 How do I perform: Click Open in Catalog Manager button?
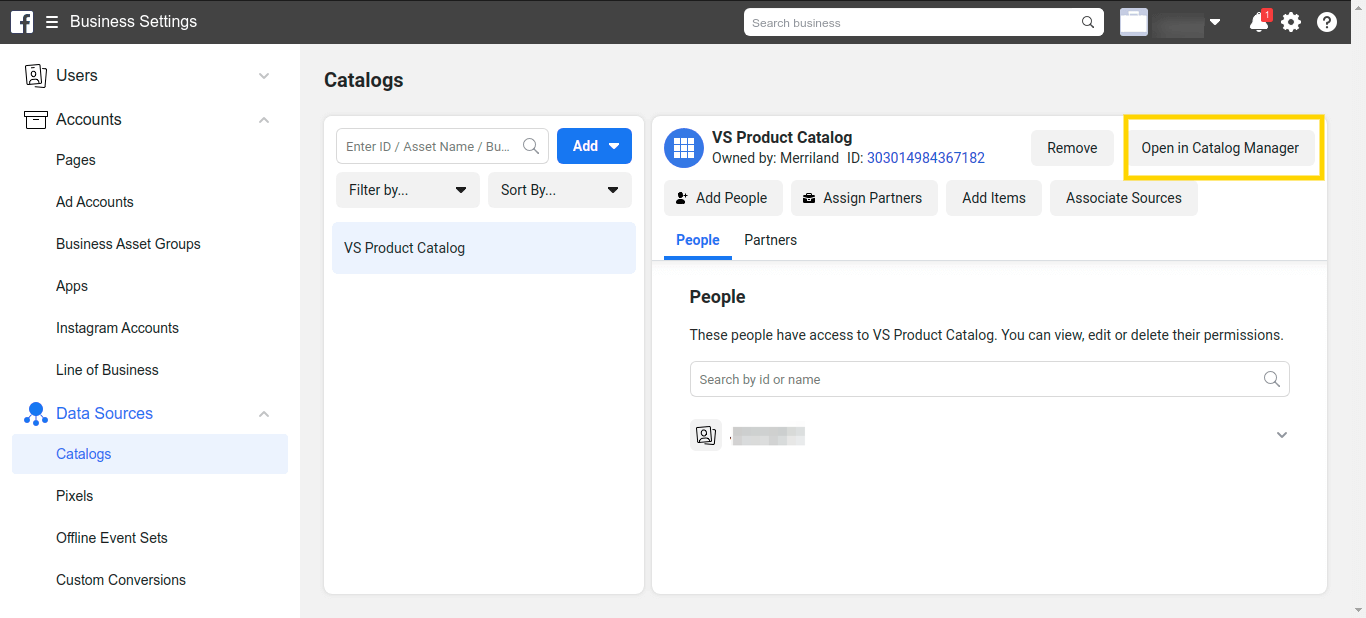coord(1220,148)
